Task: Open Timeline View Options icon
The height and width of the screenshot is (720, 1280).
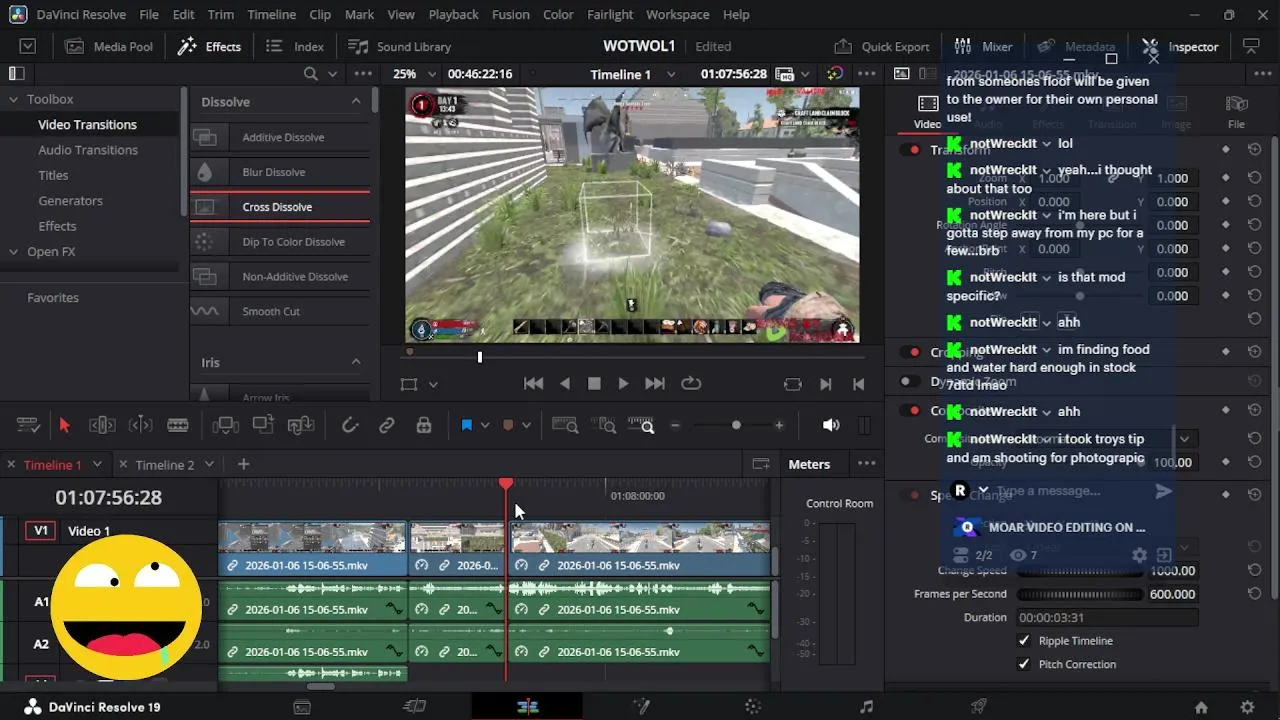Action: [28, 425]
